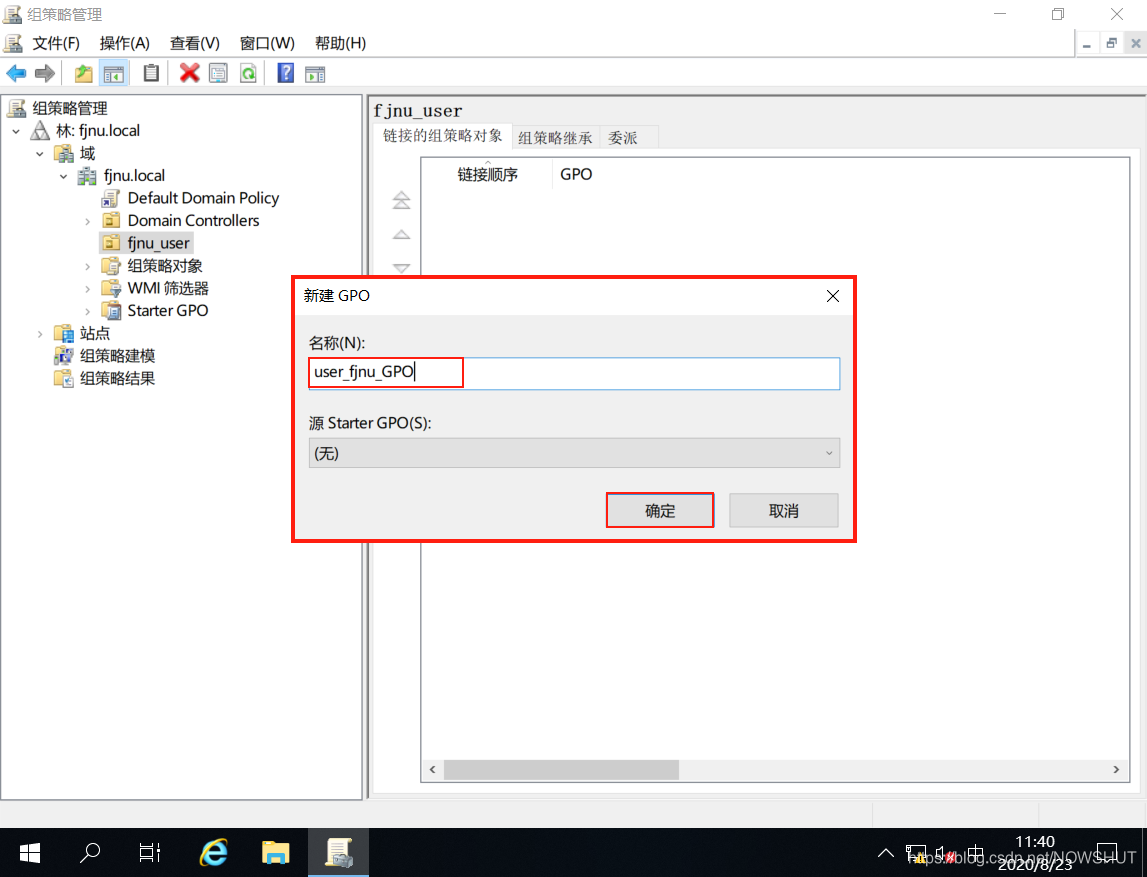Toggle the show/hide console tree icon
Viewport: 1147px width, 877px height.
pos(114,73)
